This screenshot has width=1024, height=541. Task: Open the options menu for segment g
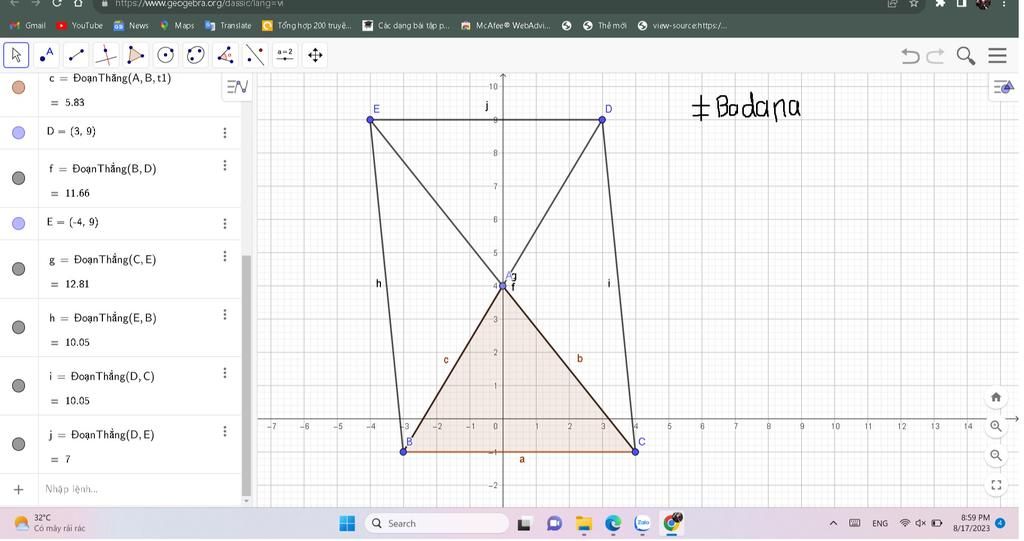(225, 256)
